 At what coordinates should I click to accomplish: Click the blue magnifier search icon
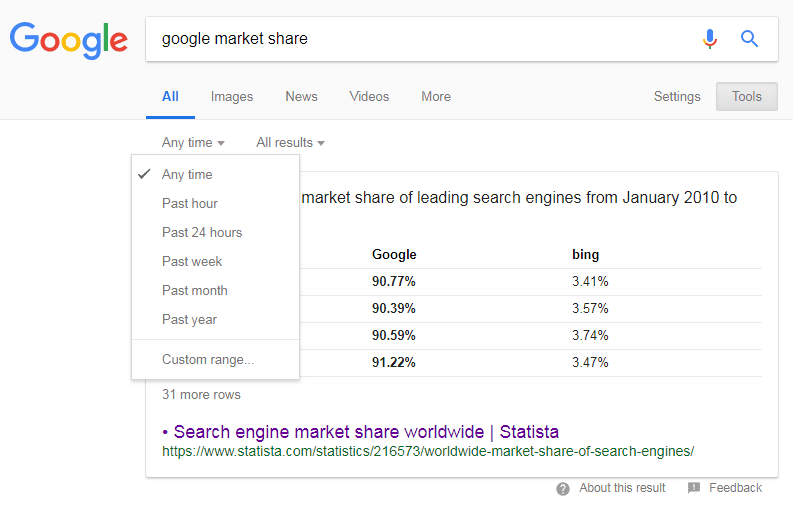click(749, 39)
